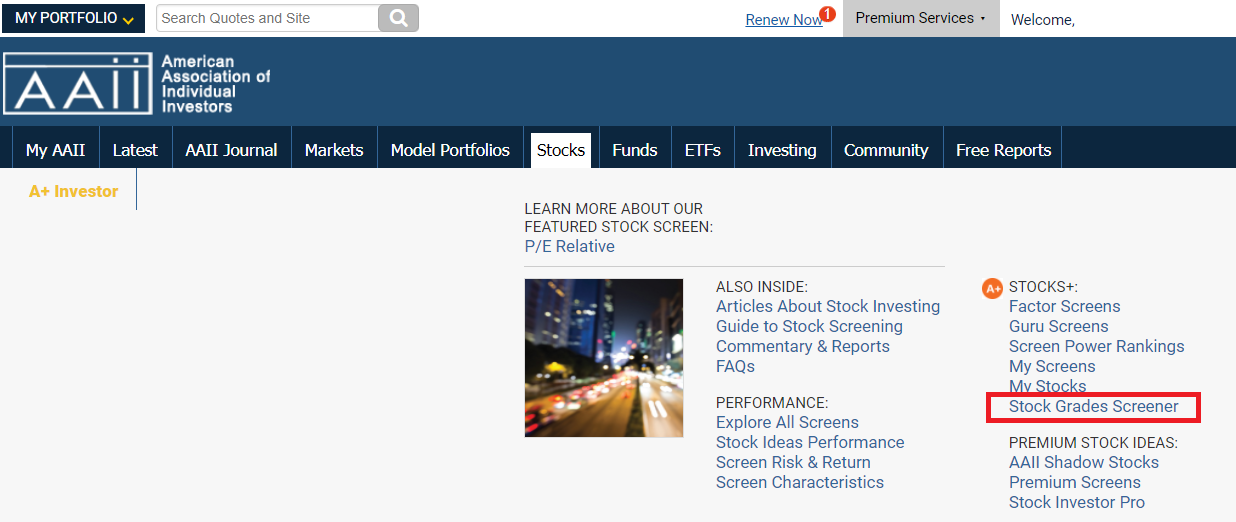Open the Investing tab
1236x522 pixels.
point(782,150)
